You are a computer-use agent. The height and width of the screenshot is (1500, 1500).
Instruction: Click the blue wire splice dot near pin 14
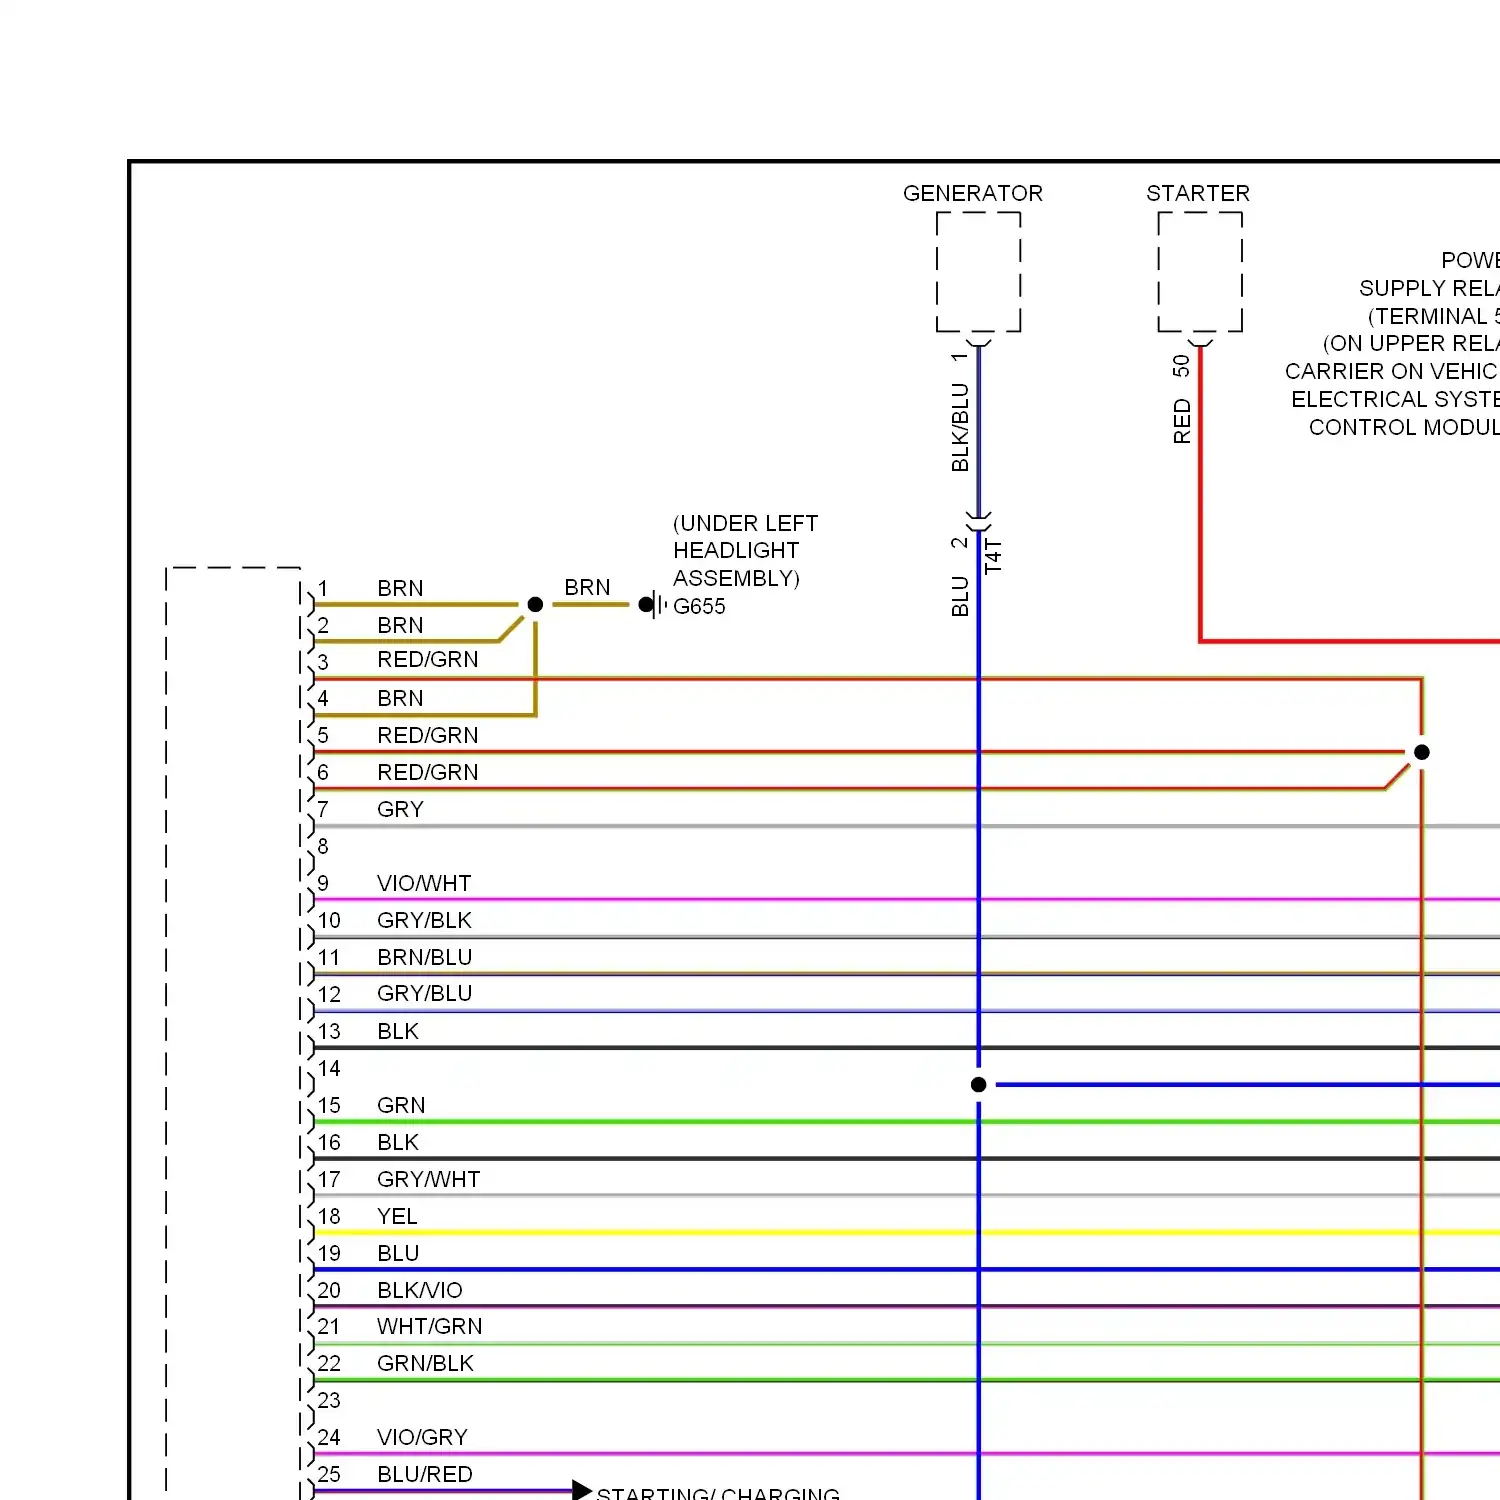tap(979, 1084)
